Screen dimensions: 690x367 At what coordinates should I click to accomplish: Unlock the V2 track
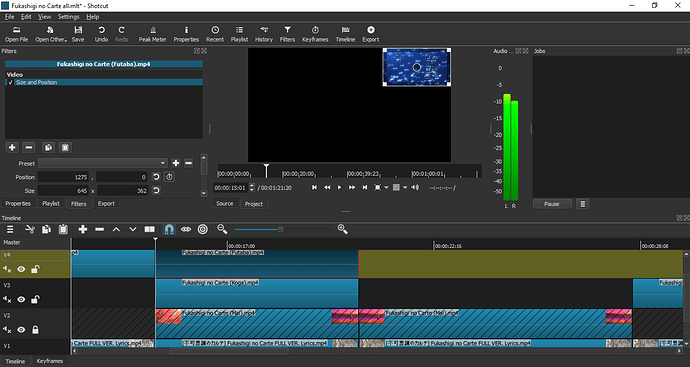(x=35, y=330)
